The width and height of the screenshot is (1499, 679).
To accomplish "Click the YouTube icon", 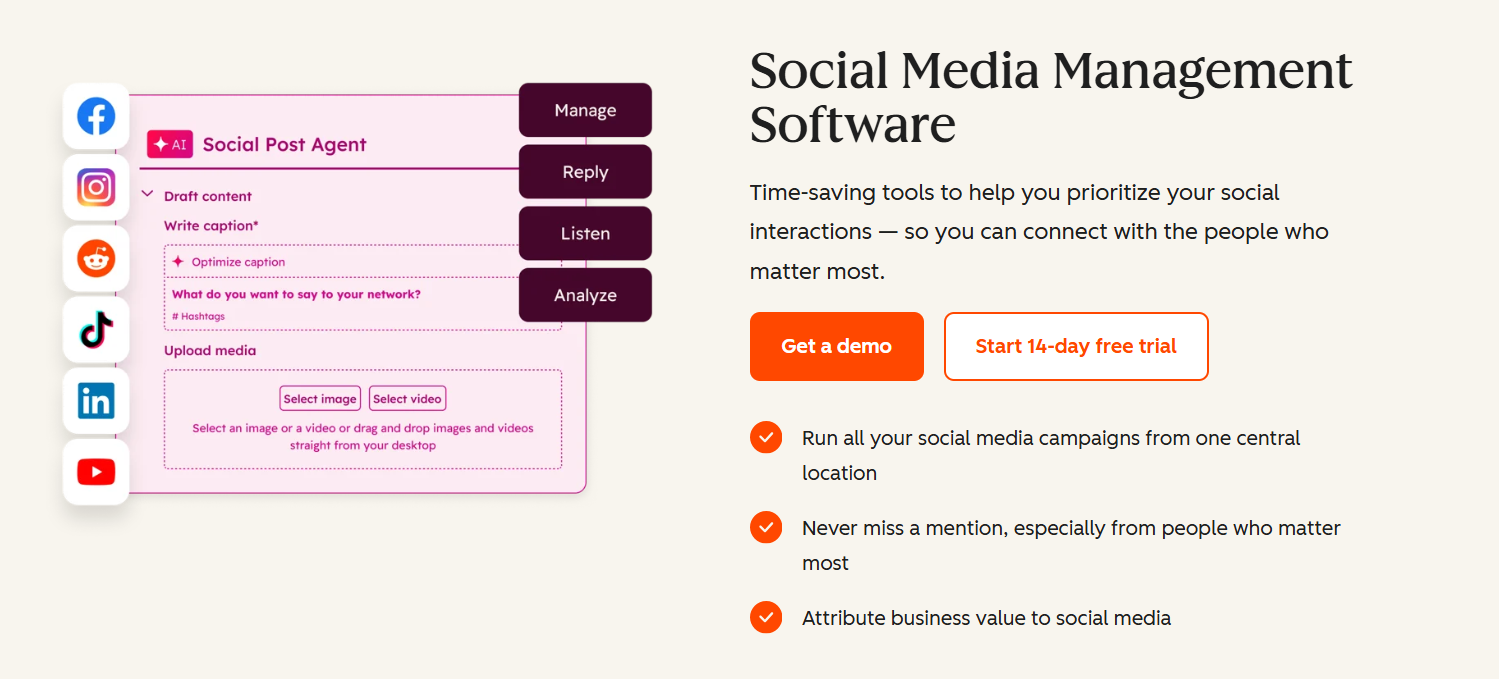I will [95, 471].
